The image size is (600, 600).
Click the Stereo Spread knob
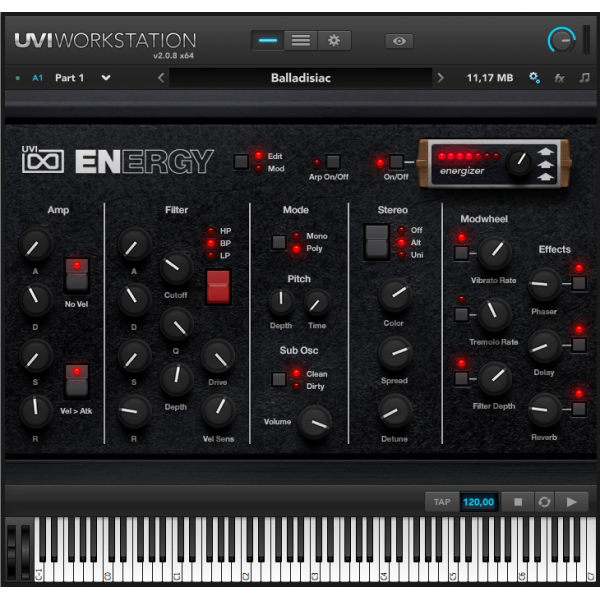click(x=395, y=353)
